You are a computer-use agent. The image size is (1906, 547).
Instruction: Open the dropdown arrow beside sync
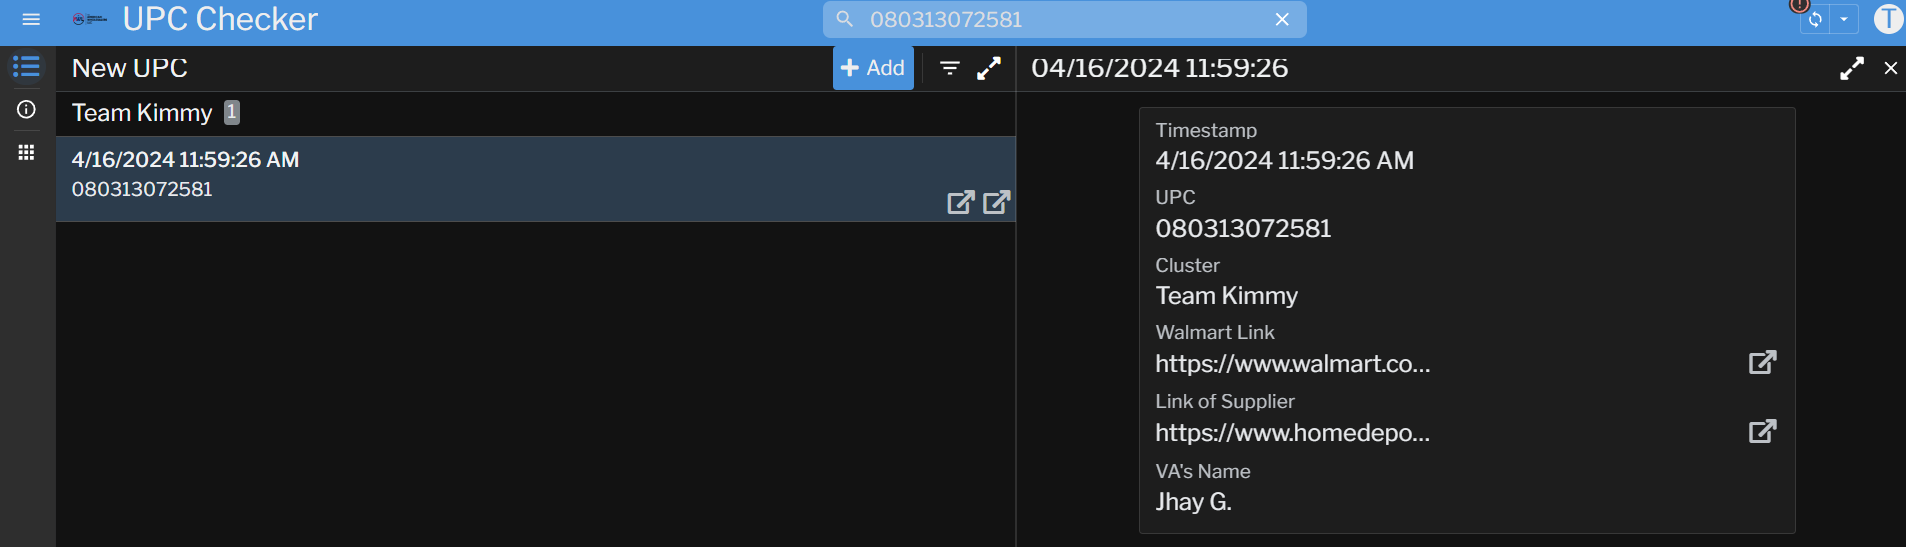tap(1844, 19)
